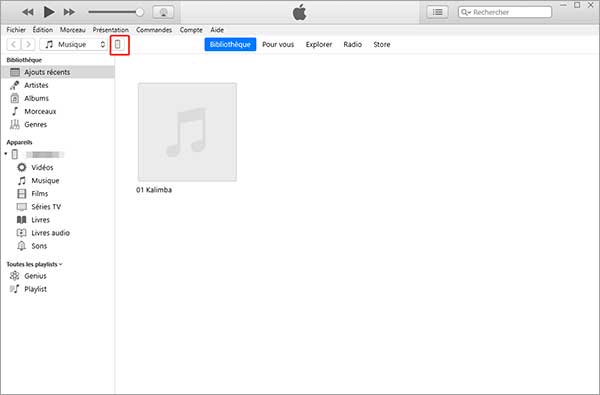Click the Albums icon in sidebar
This screenshot has width=600, height=395.
(x=15, y=98)
